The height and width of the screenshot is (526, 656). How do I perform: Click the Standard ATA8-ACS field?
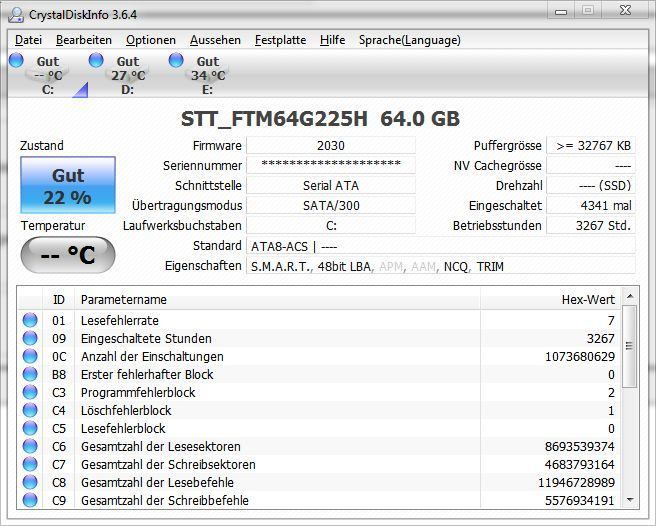(441, 246)
